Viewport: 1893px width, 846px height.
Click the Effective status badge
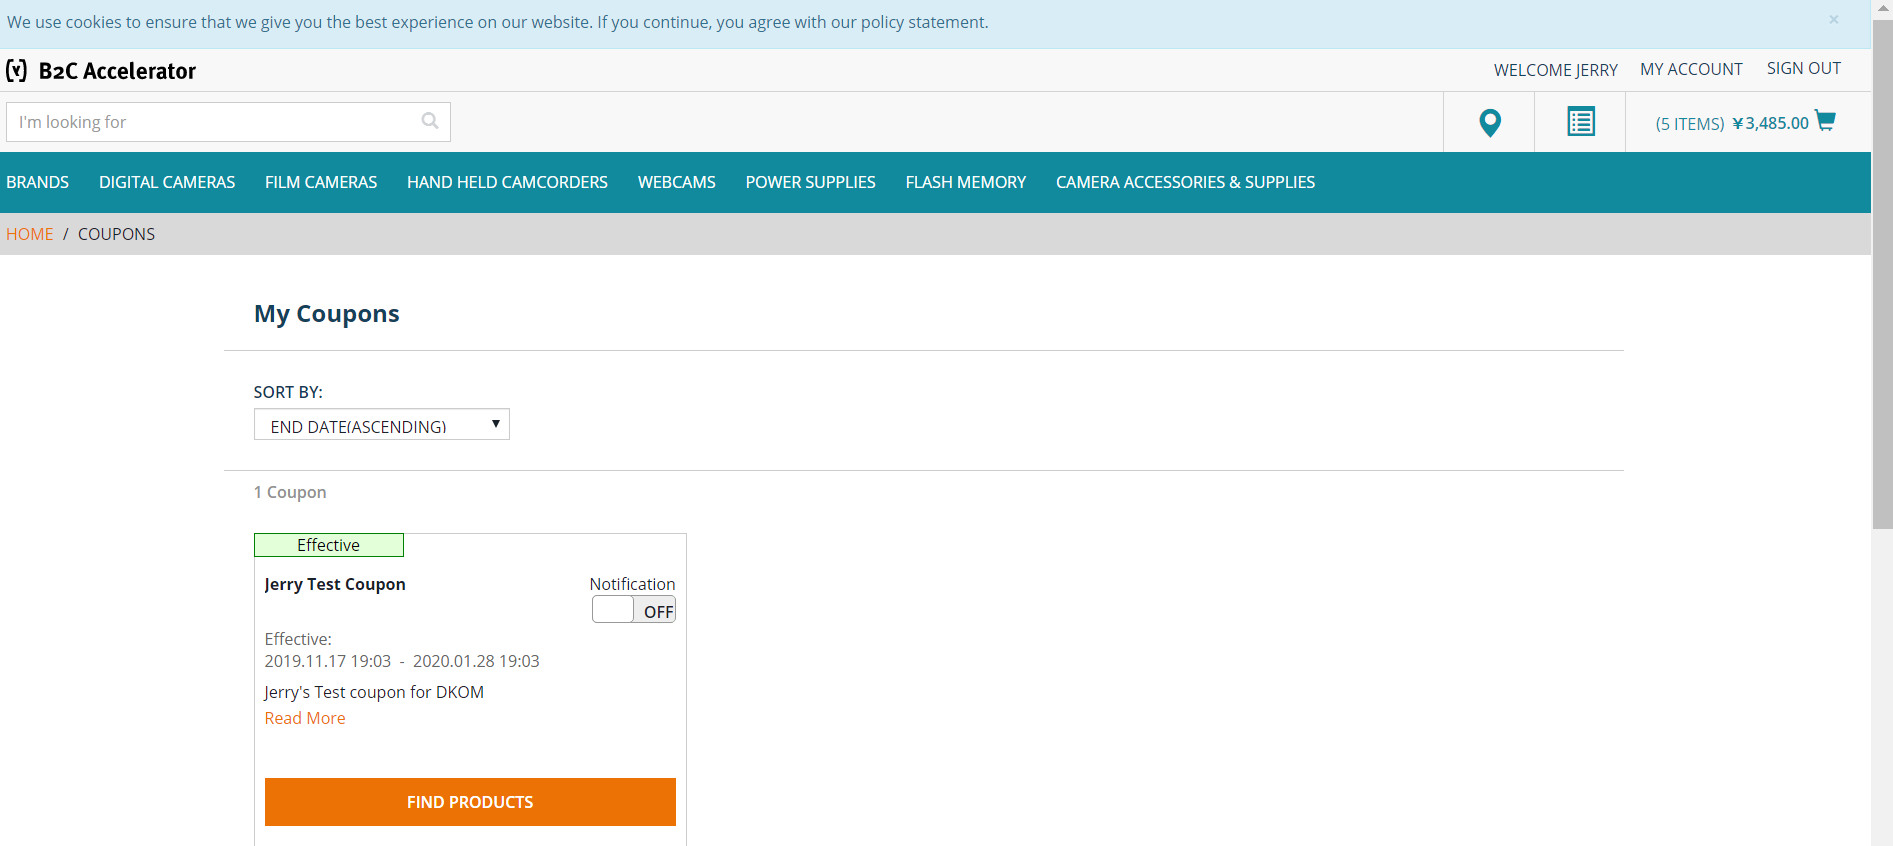click(x=329, y=545)
